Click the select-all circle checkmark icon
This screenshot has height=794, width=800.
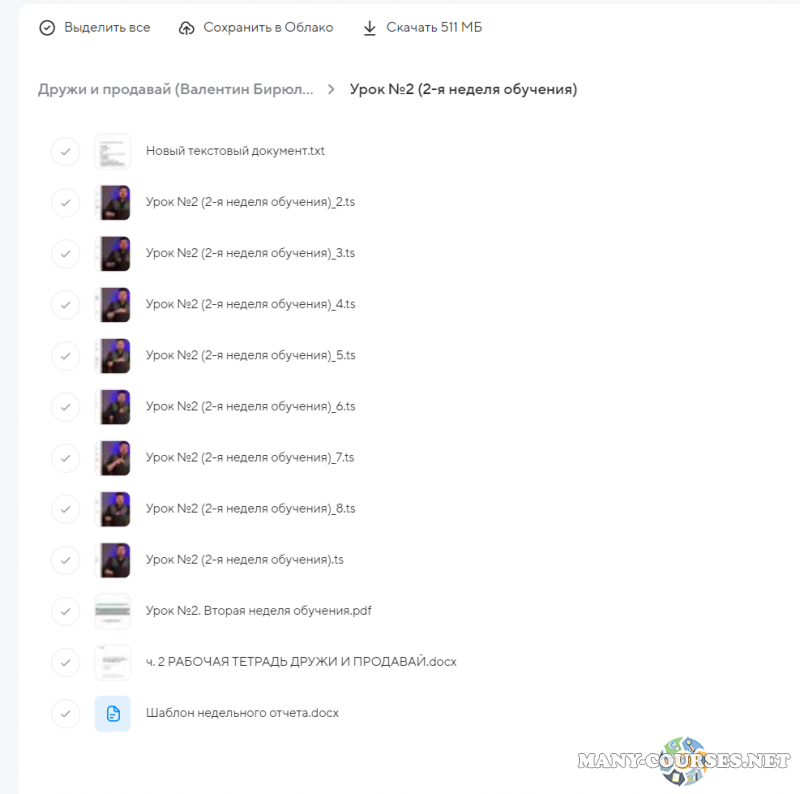pos(47,28)
